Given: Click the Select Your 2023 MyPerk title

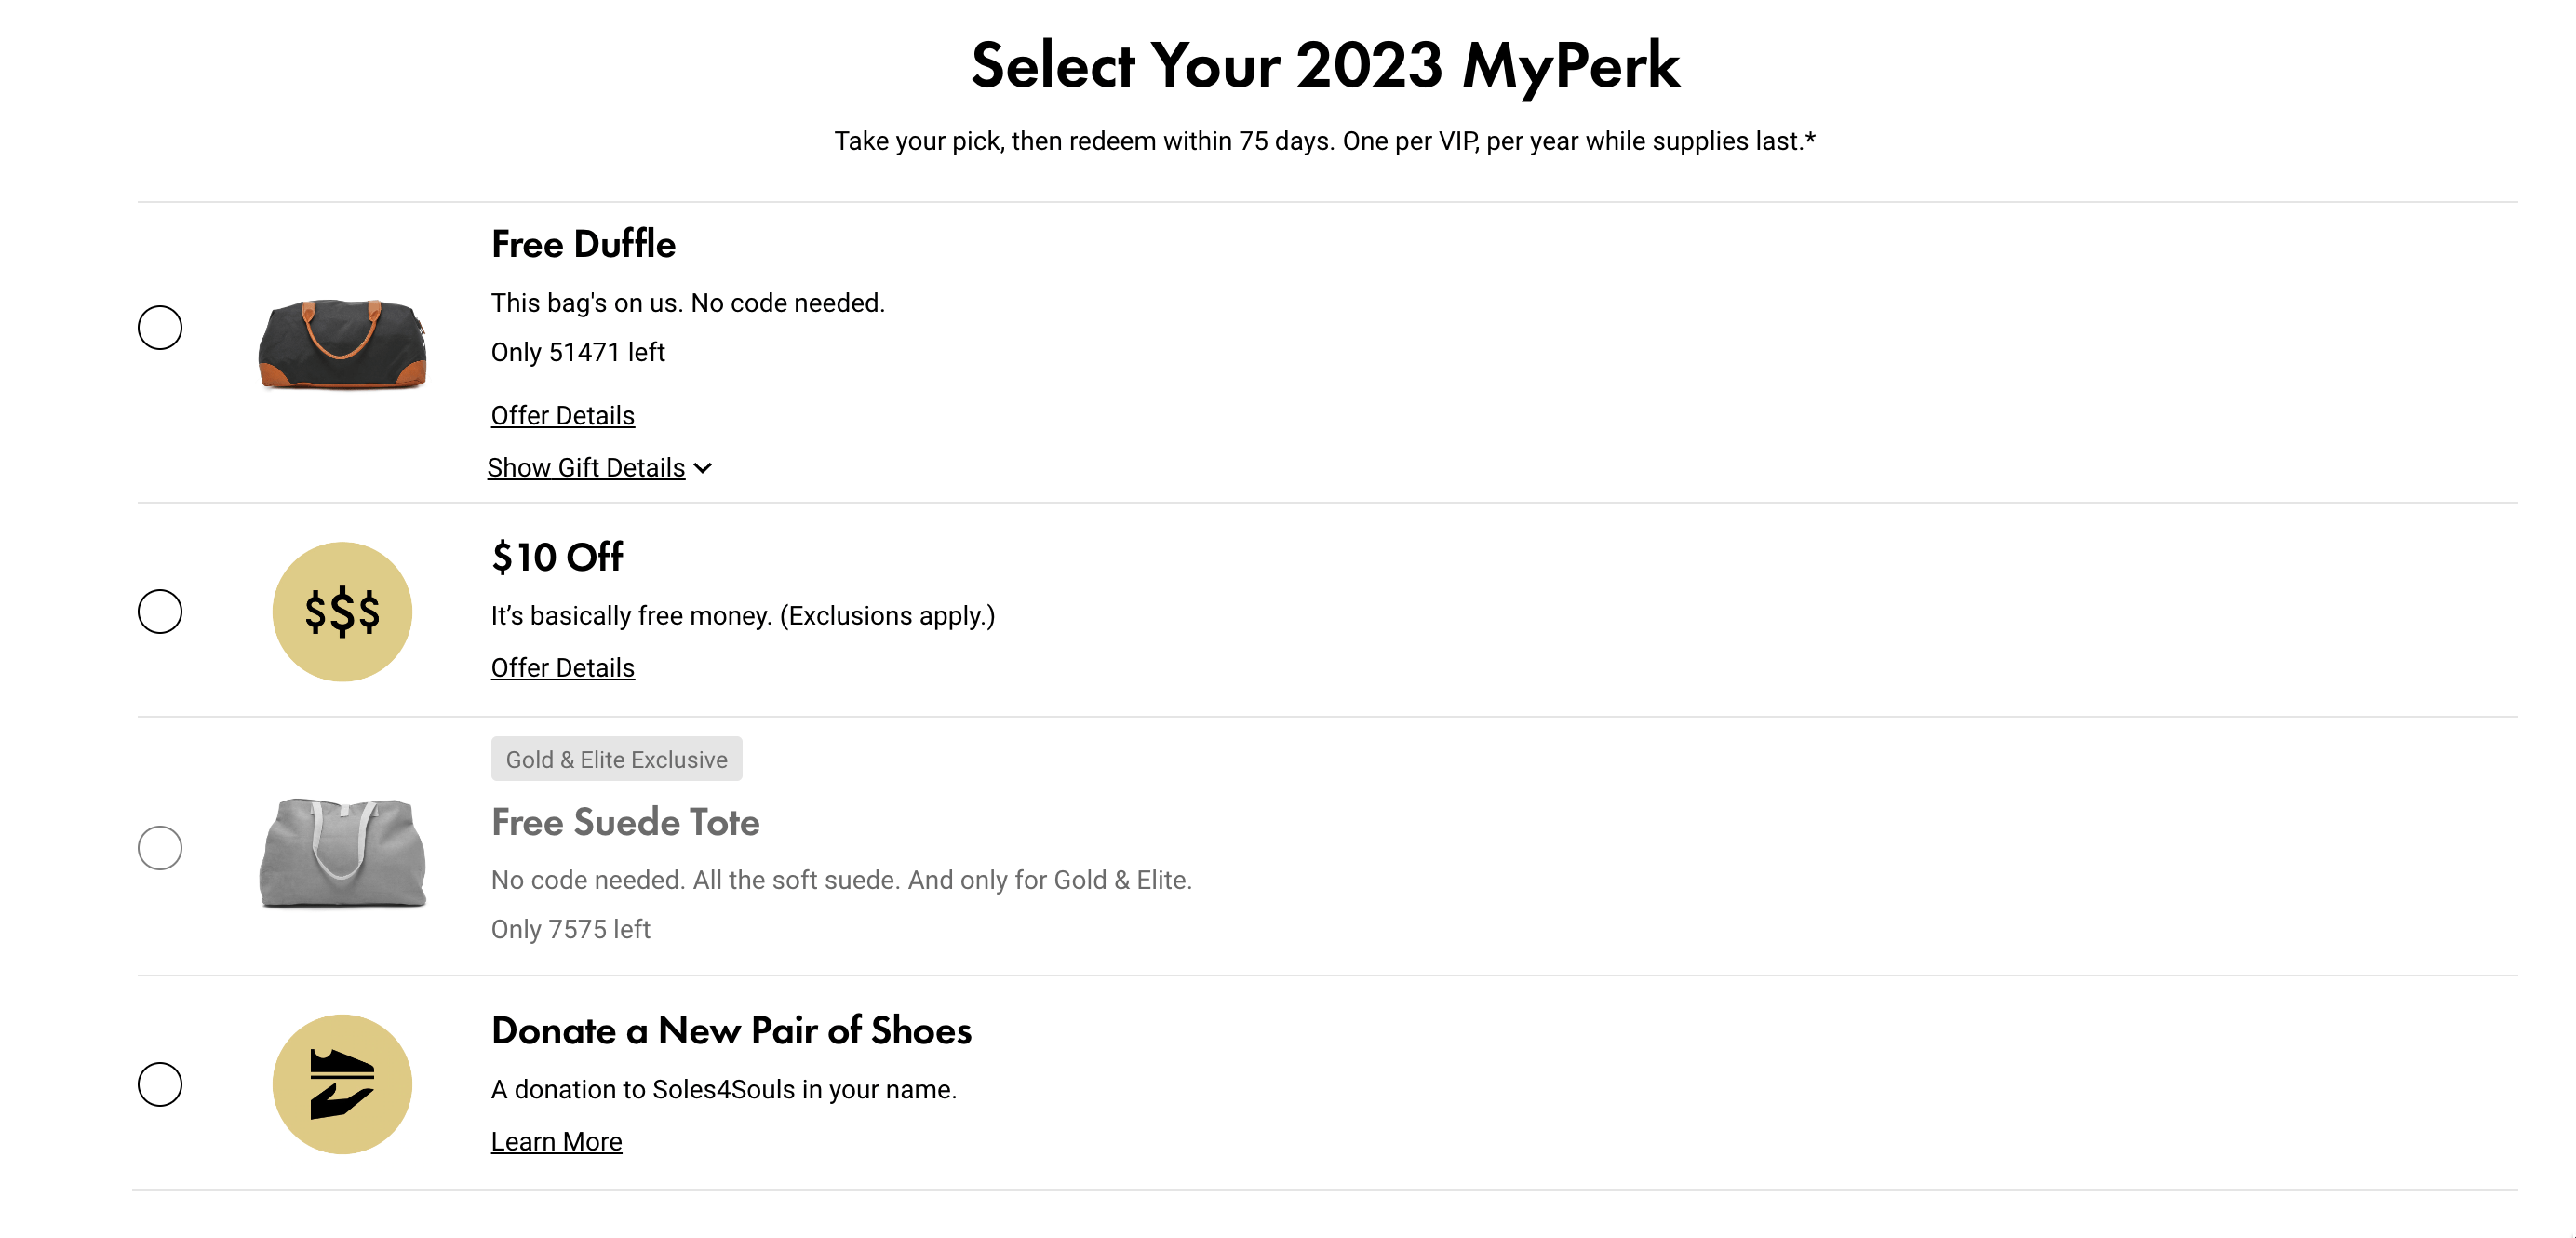Looking at the screenshot, I should click(1325, 66).
